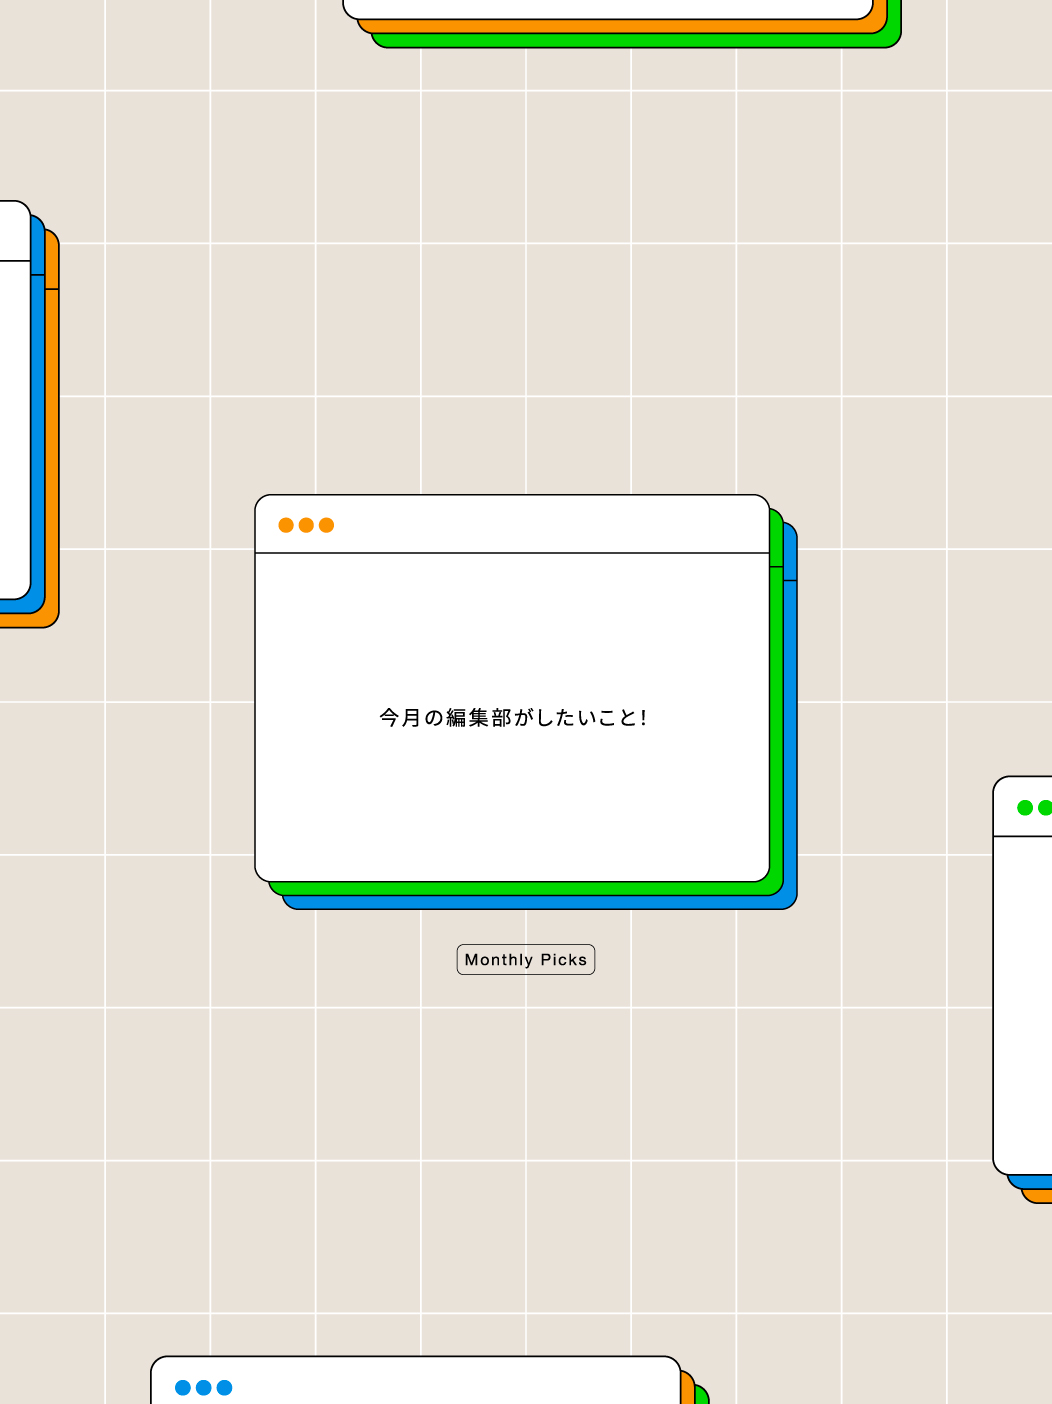Click the last blue dot in the bottom window

(225, 1387)
